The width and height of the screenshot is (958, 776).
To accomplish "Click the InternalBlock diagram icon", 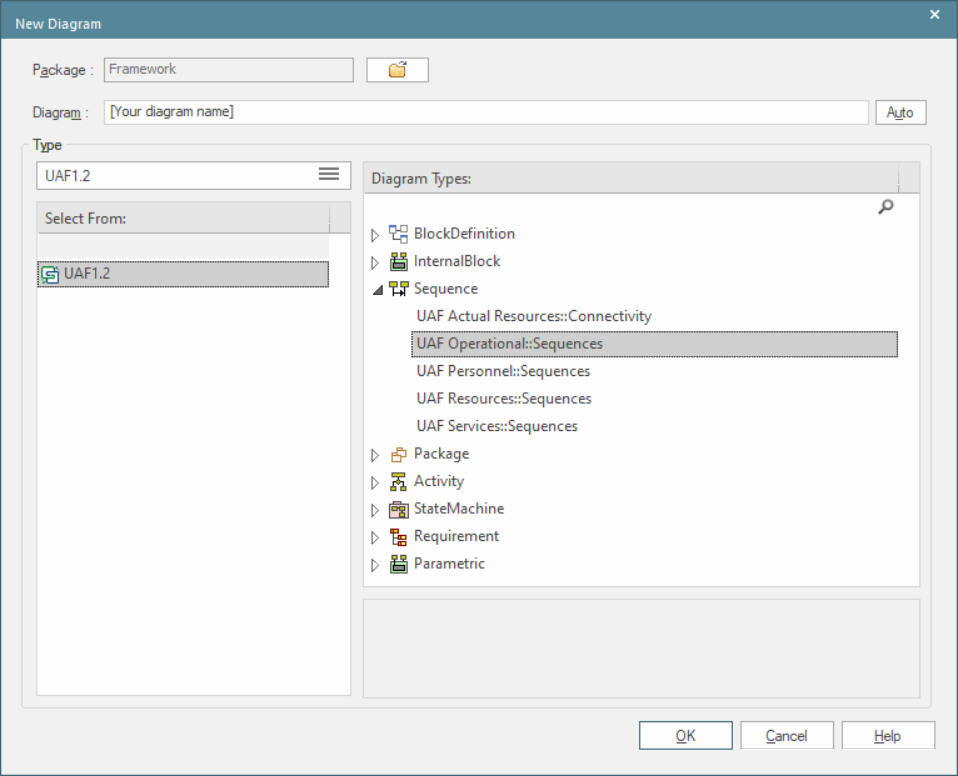I will point(398,262).
